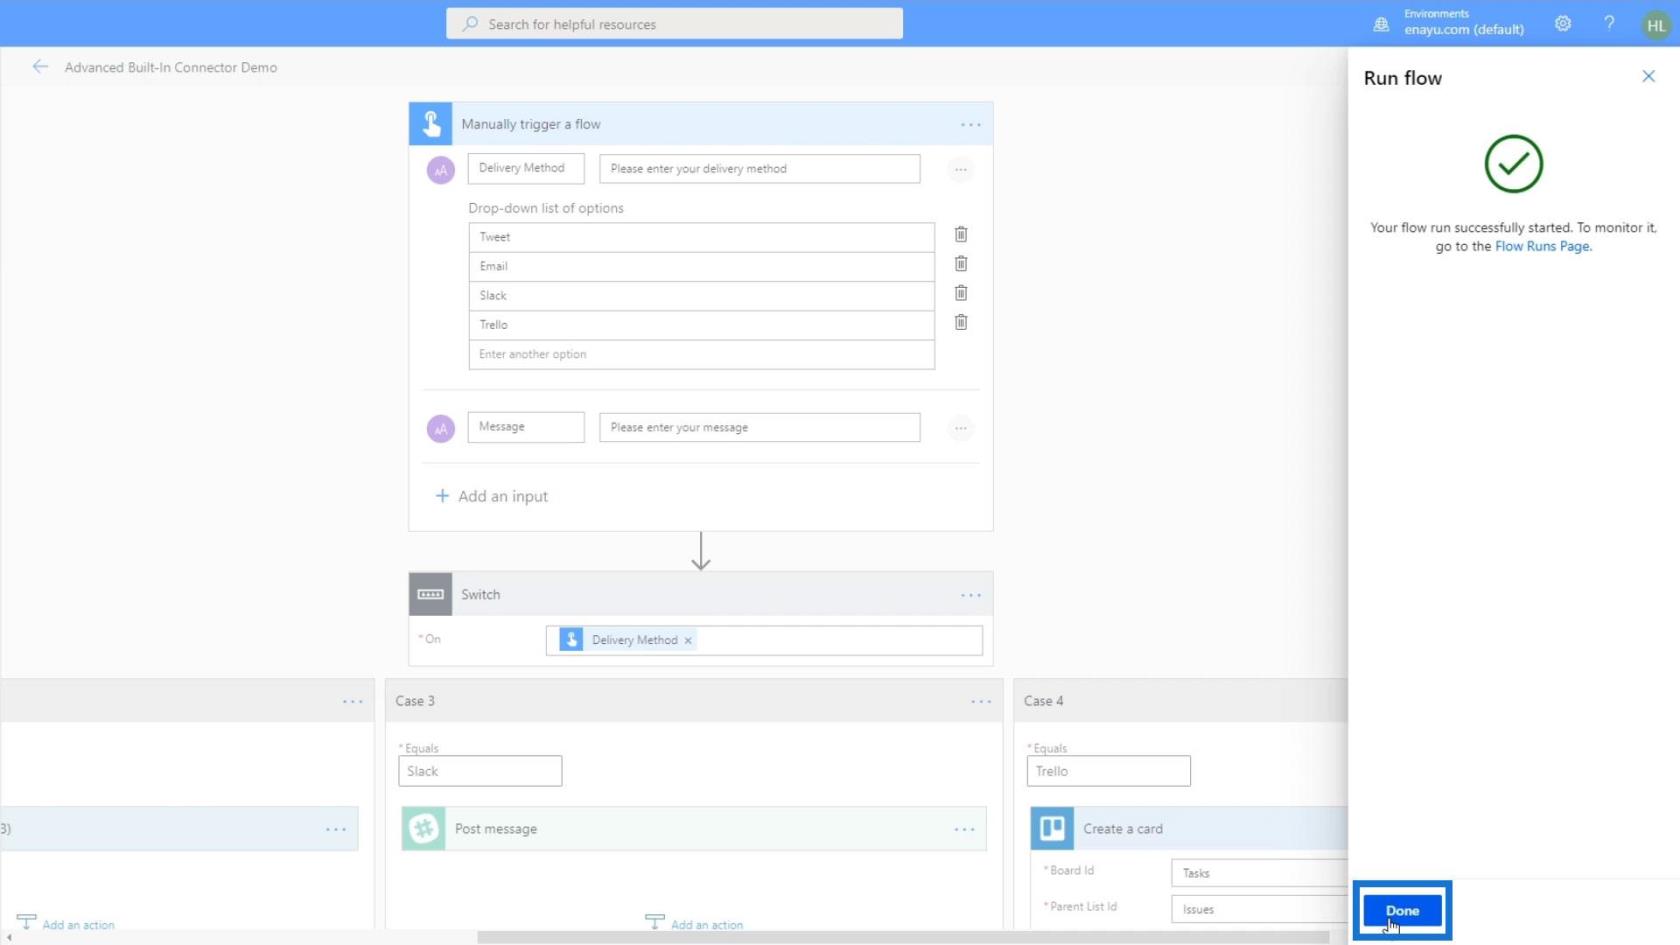Viewport: 1680px width, 945px height.
Task: Click Add an action in the leftmost case
Action: tap(67, 924)
